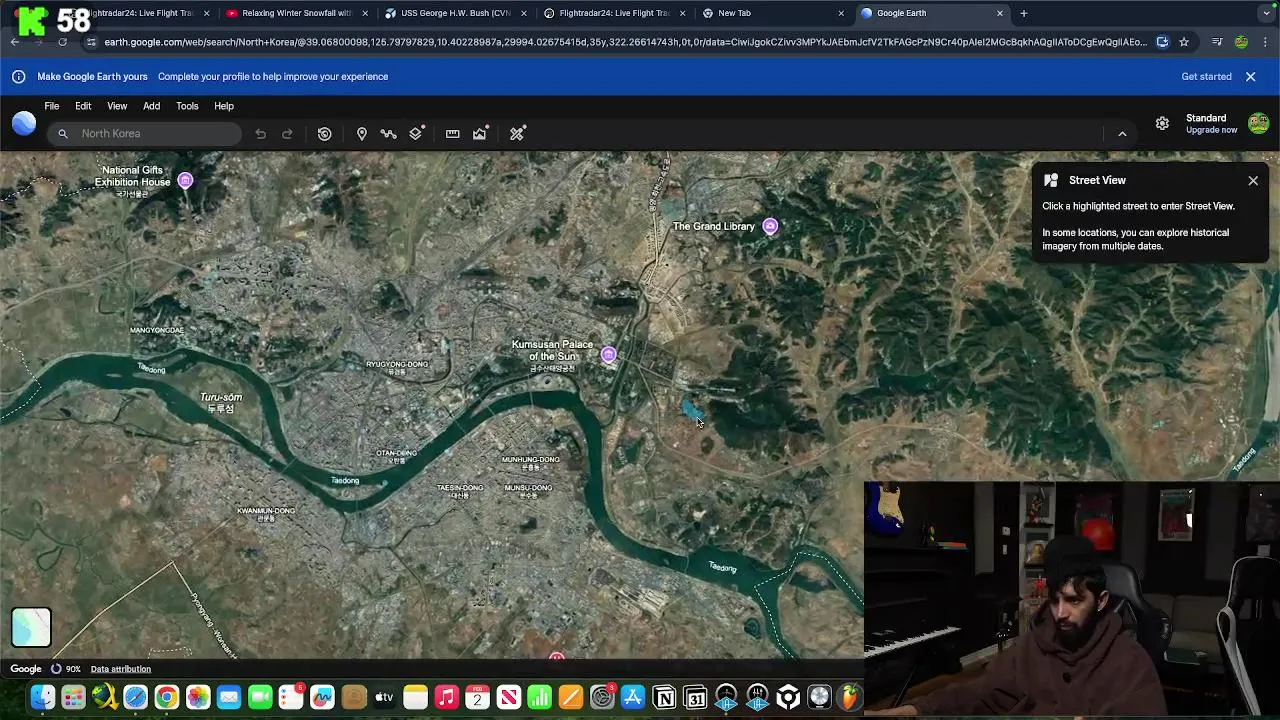Open App Store from the dock

633,697
